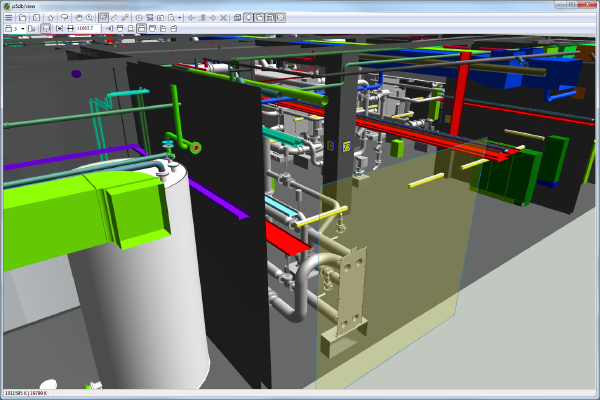
Task: Click the next arrow navigation icon
Action: coord(213,18)
